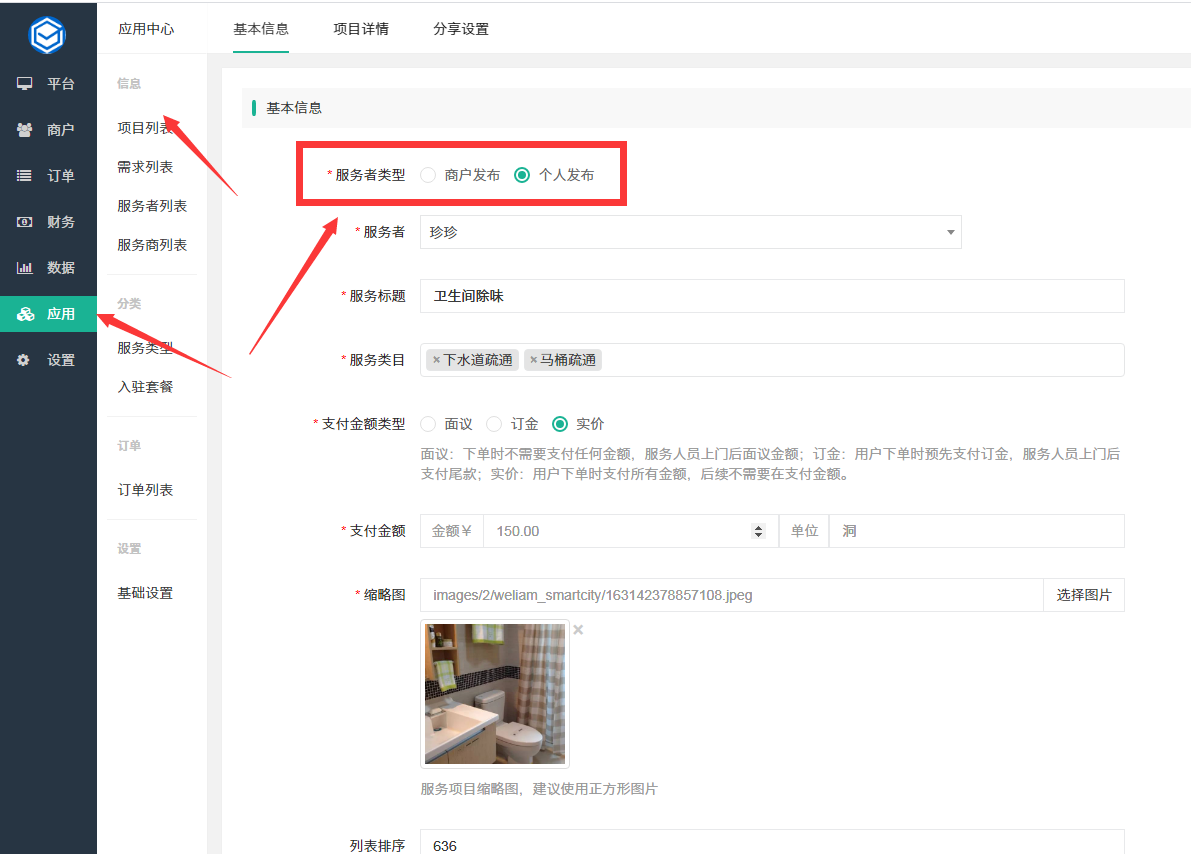Switch to the 分享设置 tab
Image resolution: width=1191 pixels, height=854 pixels.
click(x=461, y=29)
